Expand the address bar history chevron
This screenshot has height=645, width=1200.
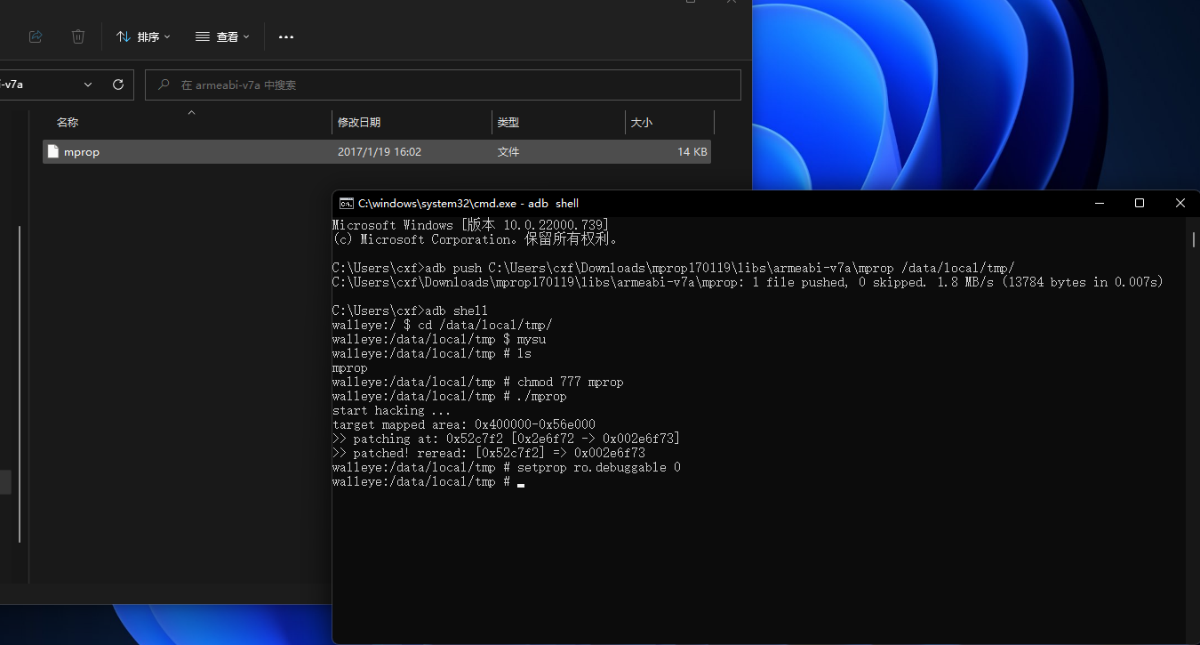(88, 85)
